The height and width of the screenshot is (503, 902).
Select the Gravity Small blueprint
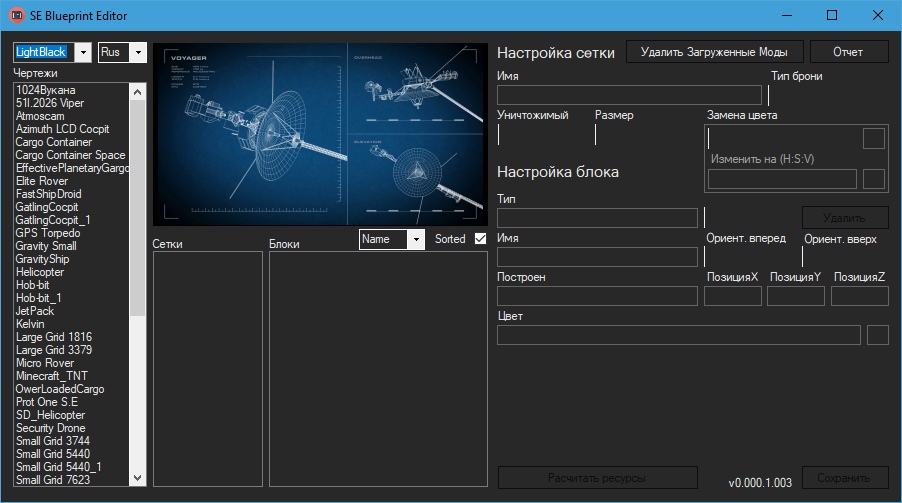click(72, 246)
